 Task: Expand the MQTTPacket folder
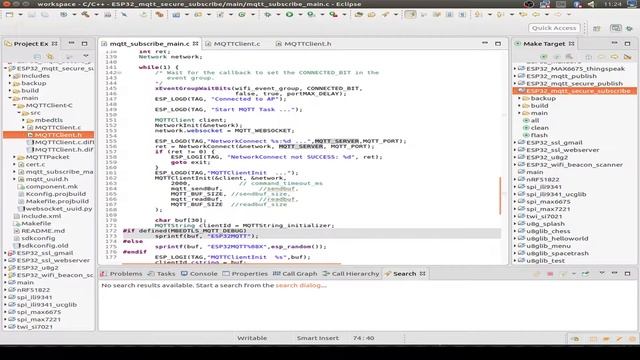pyautogui.click(x=14, y=157)
